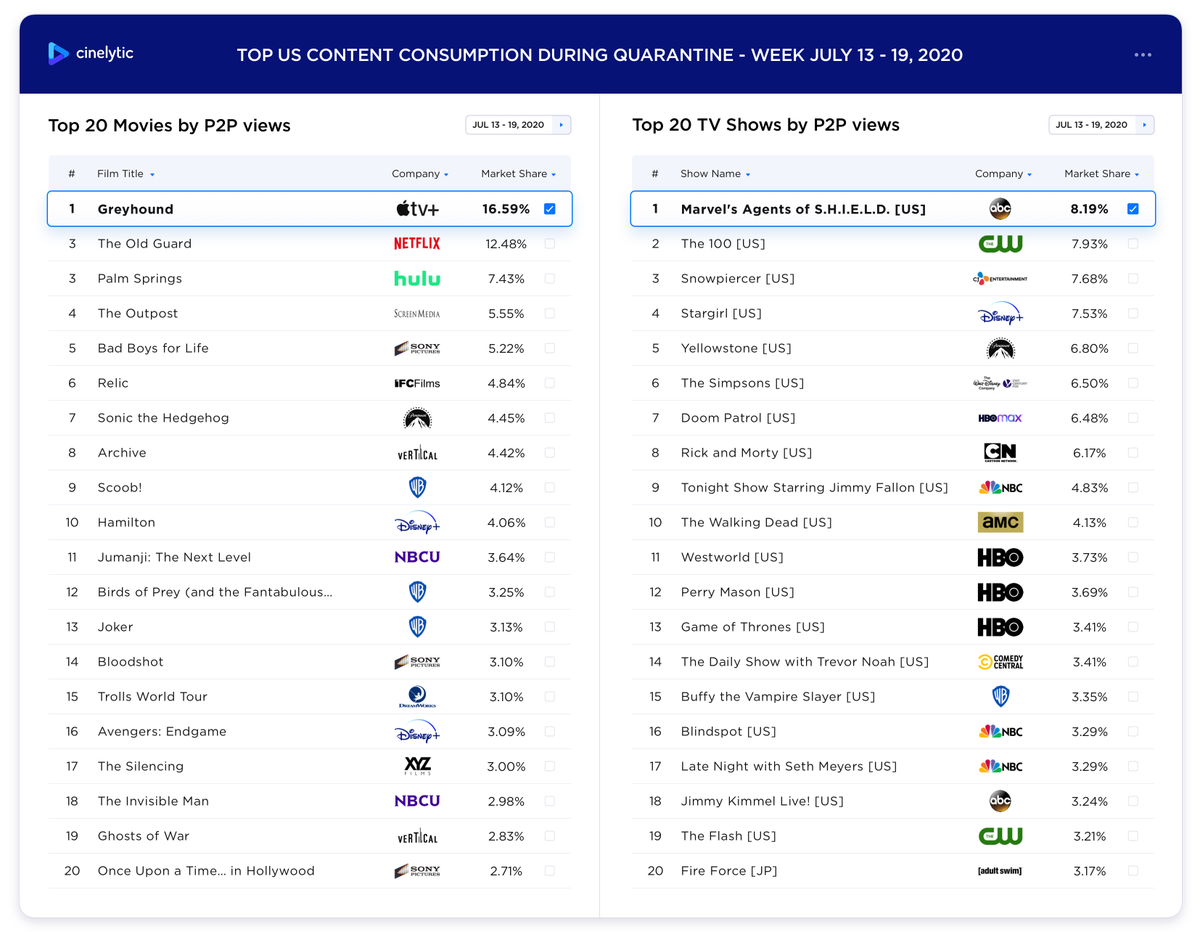This screenshot has height=932, width=1200.
Task: Tick the Palm Springs checkbox
Action: pos(550,278)
